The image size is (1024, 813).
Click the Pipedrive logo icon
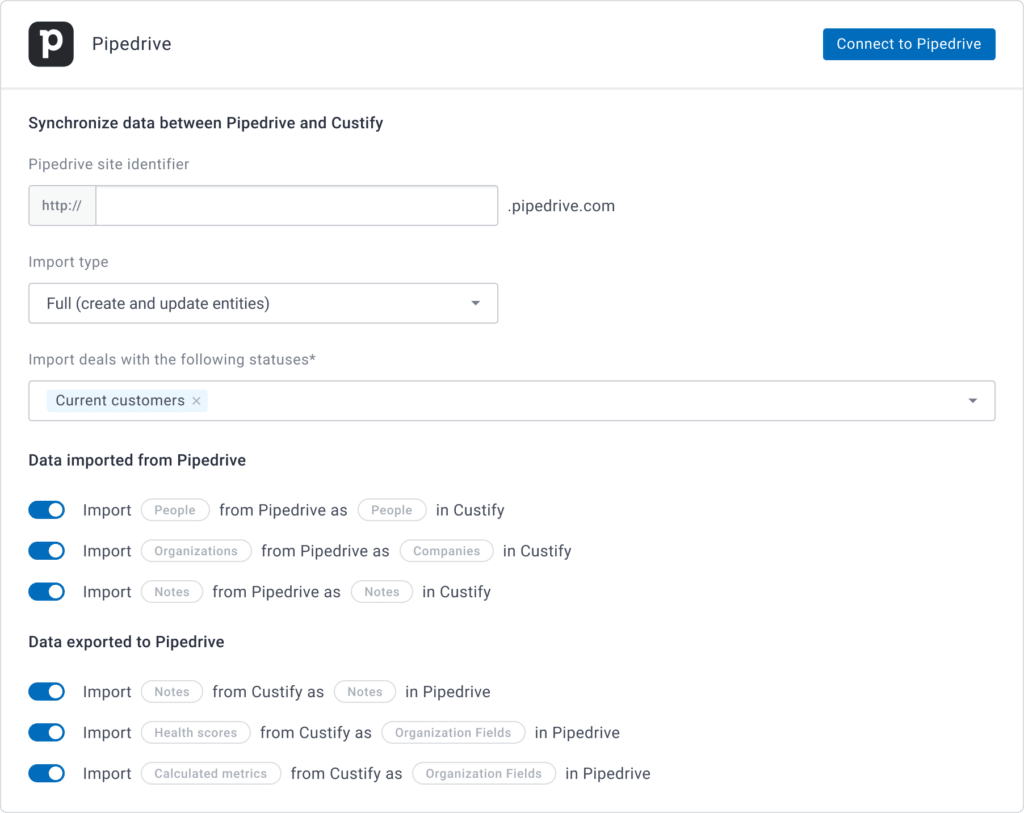(51, 44)
